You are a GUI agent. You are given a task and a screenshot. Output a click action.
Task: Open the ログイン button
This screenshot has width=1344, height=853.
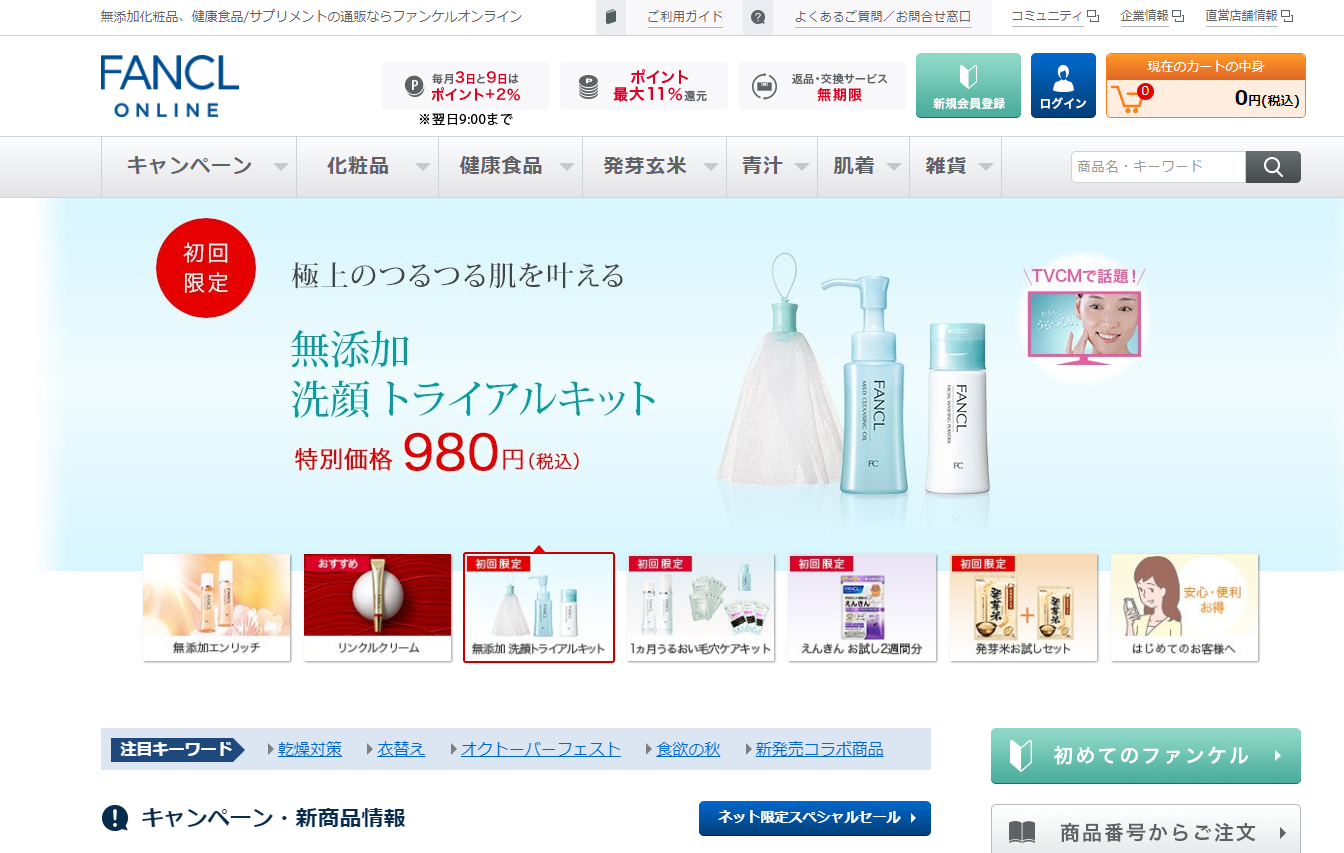coord(1063,86)
